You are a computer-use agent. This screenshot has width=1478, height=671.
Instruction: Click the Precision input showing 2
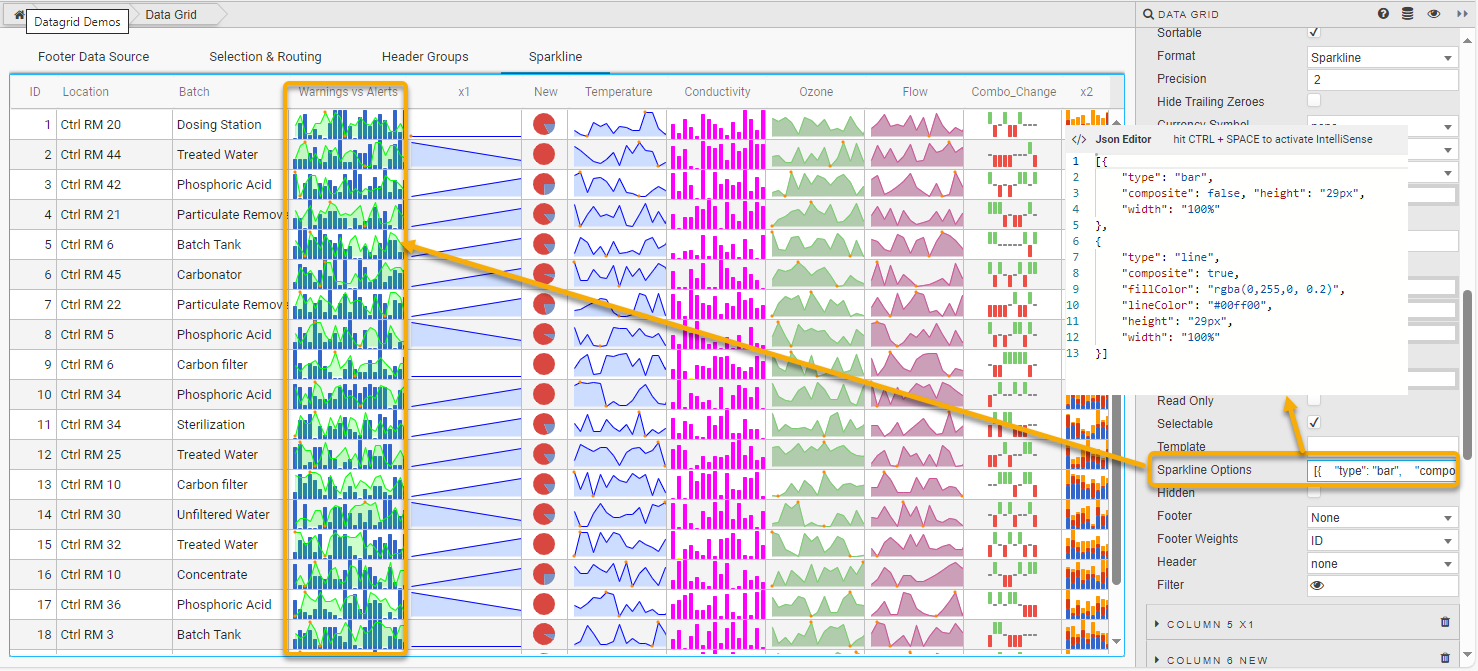click(x=1382, y=79)
